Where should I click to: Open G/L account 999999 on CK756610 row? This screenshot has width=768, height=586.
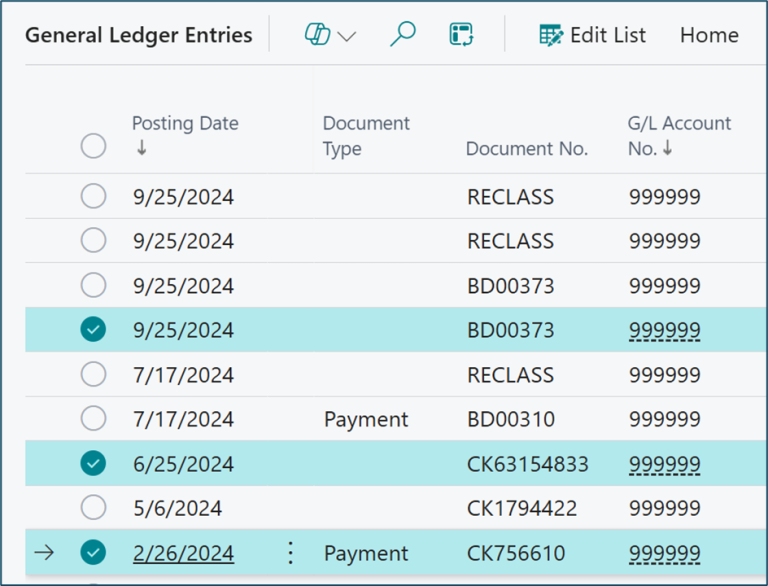[x=664, y=553]
